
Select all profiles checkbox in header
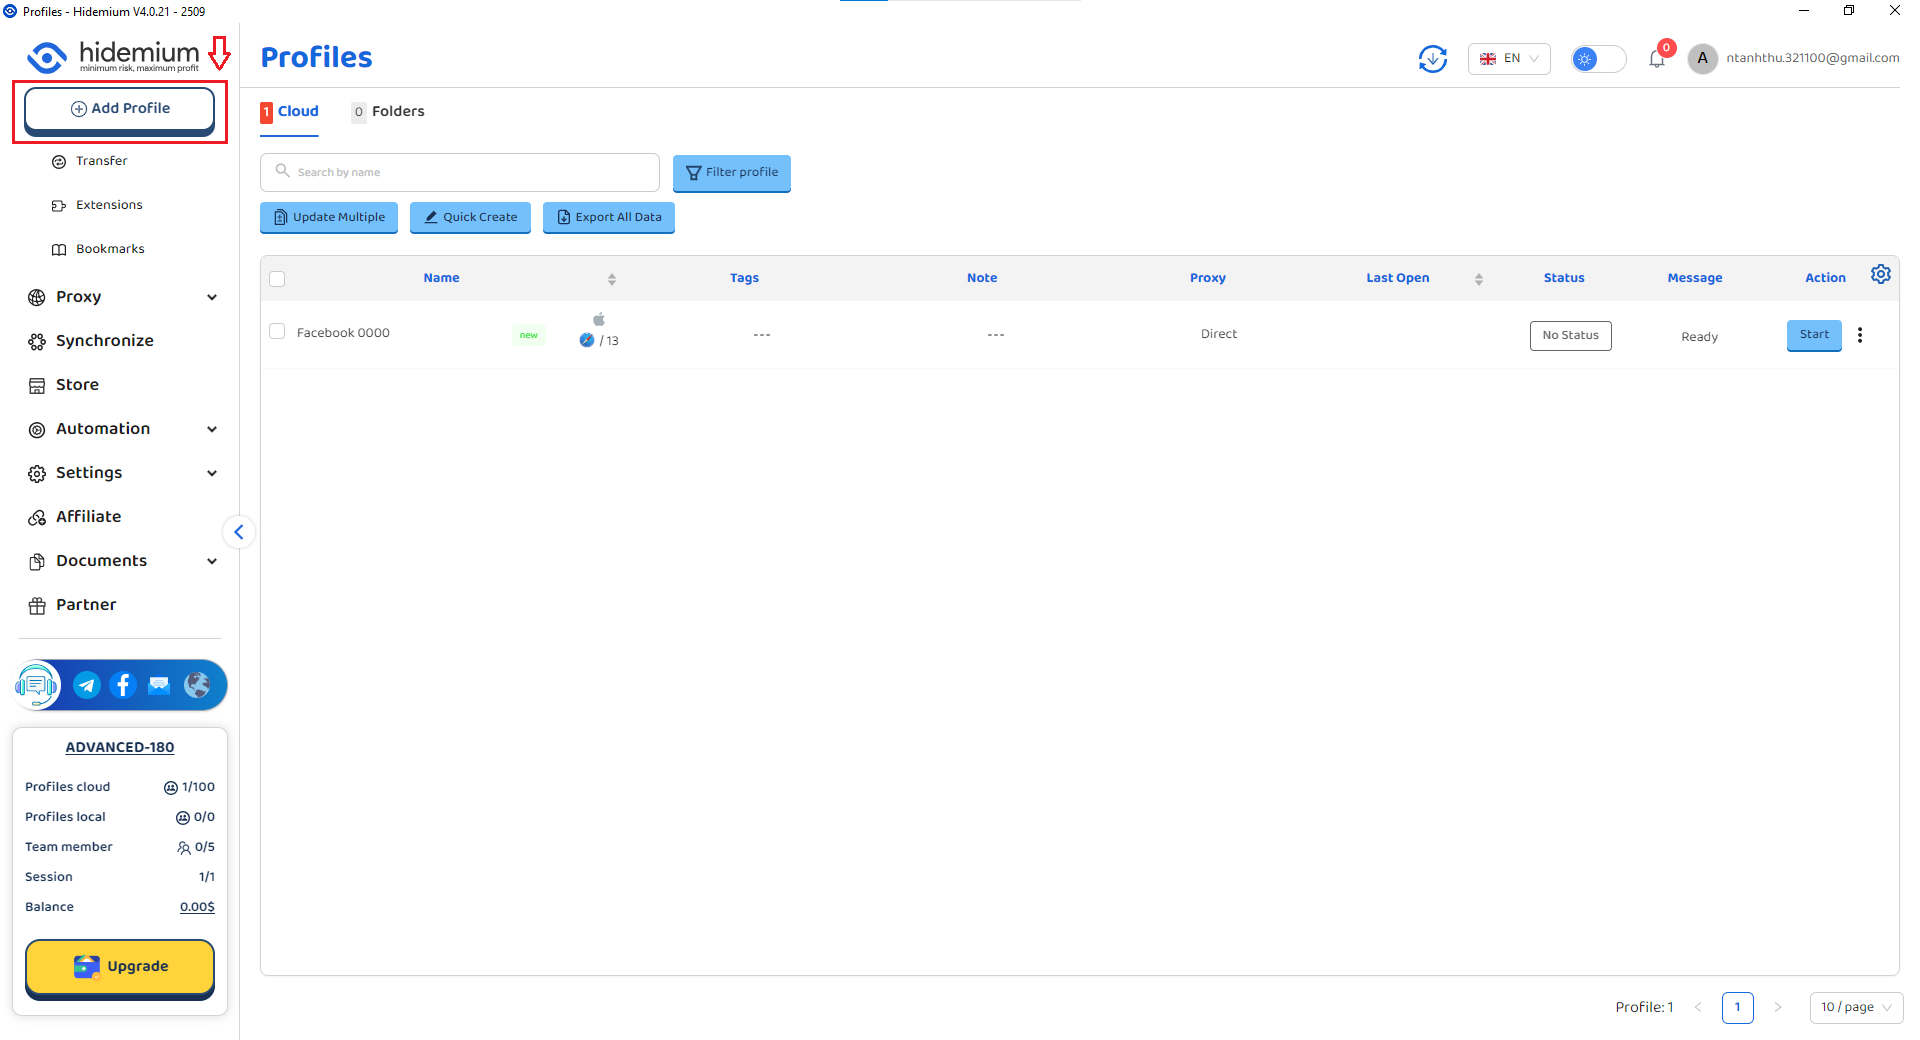pyautogui.click(x=277, y=279)
